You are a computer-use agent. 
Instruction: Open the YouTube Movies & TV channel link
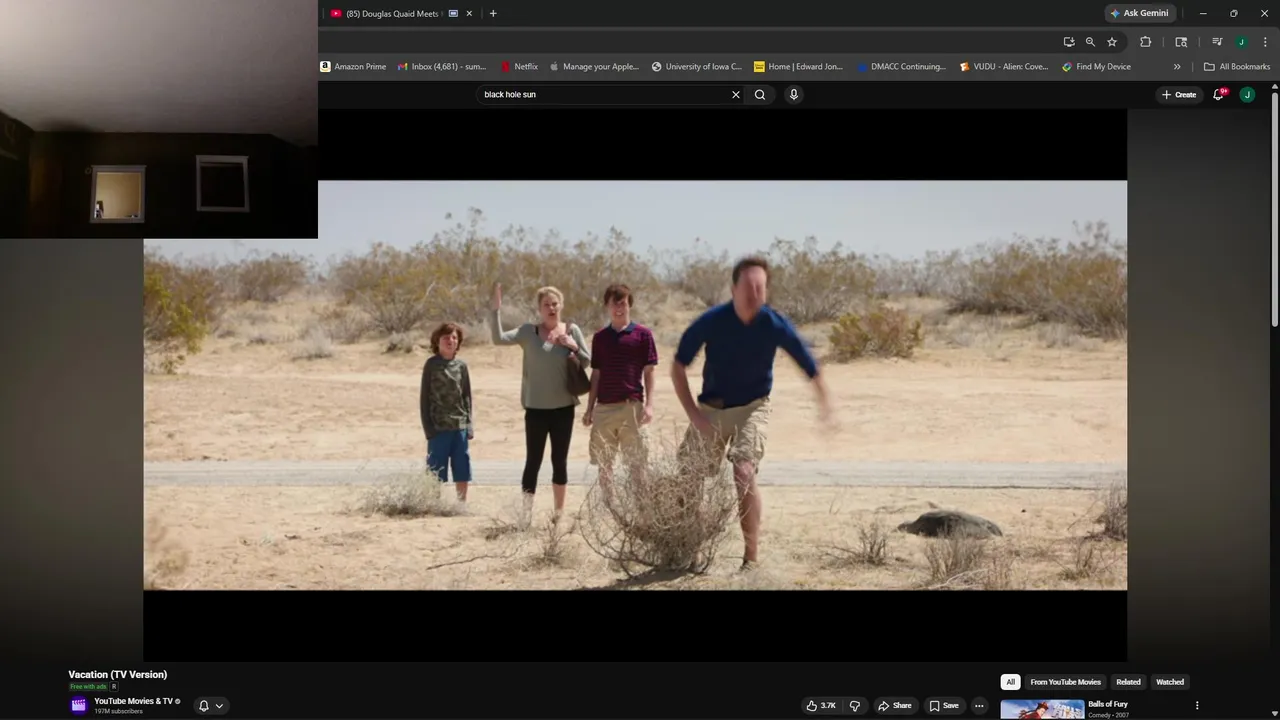click(133, 701)
